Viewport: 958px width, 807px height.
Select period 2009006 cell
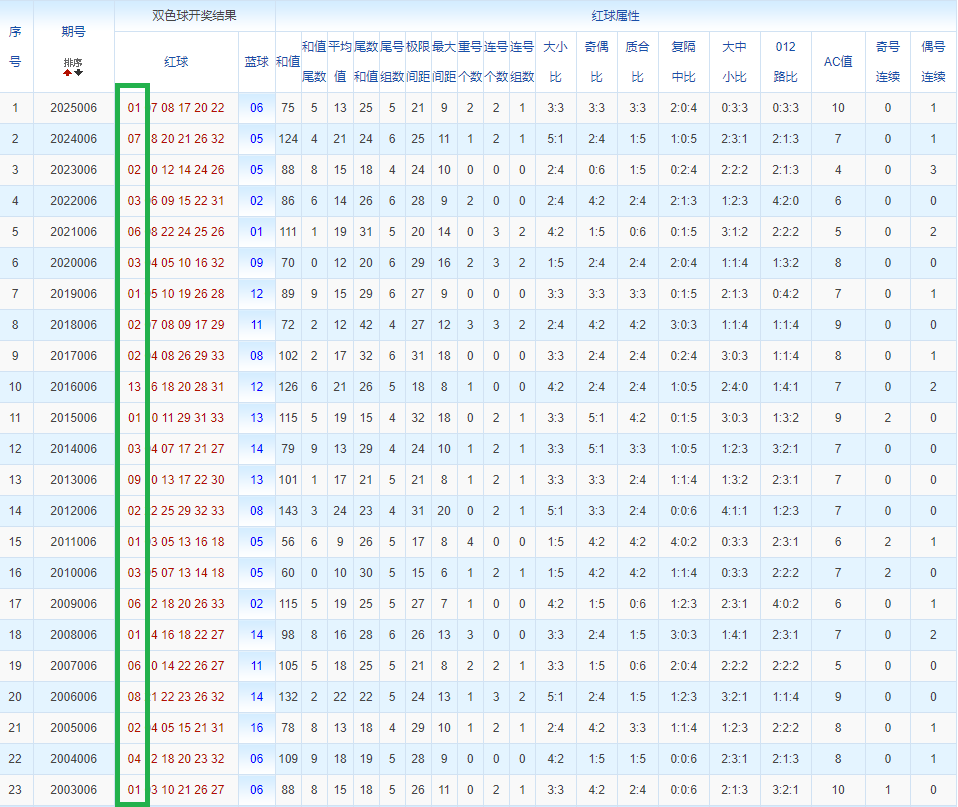(73, 604)
